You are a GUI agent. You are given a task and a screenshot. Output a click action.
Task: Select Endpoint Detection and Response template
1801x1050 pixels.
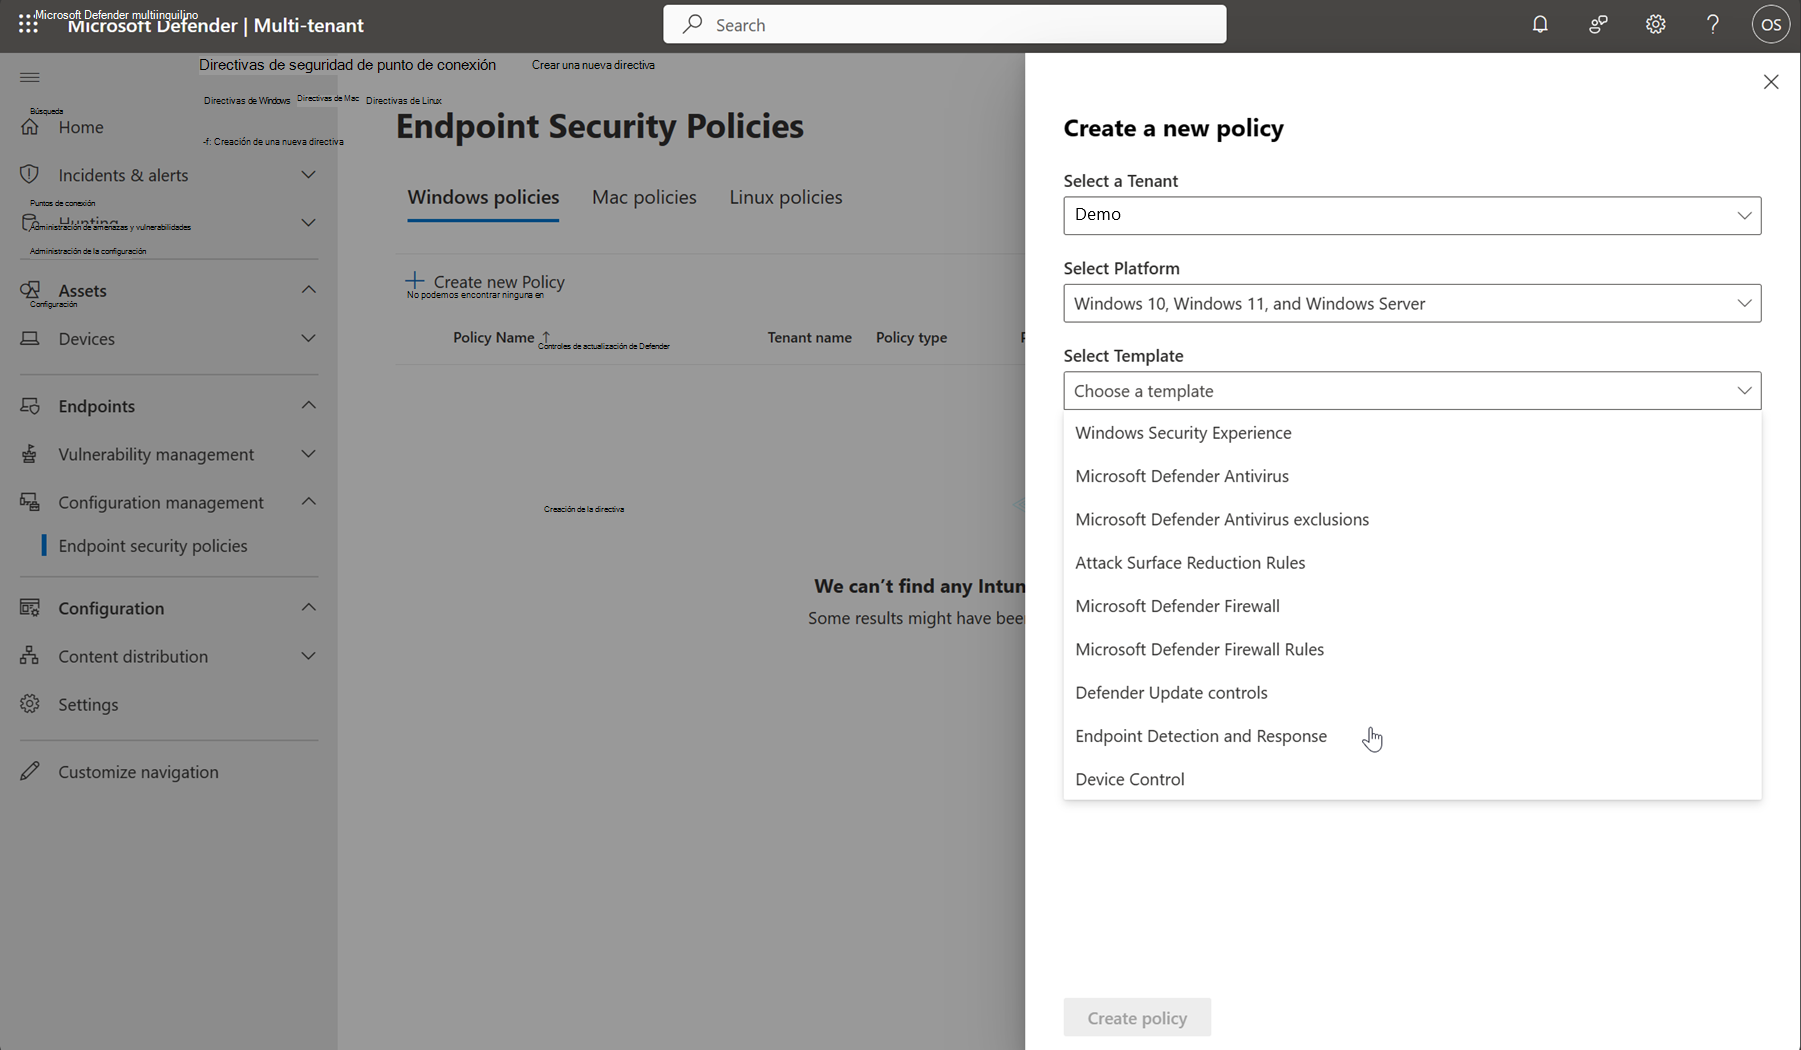[x=1200, y=736]
